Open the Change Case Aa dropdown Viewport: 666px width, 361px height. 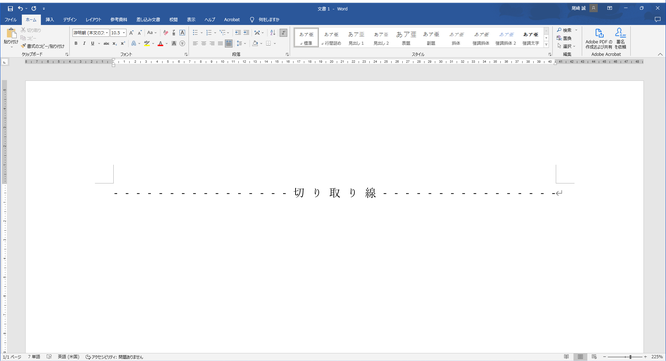(x=152, y=33)
